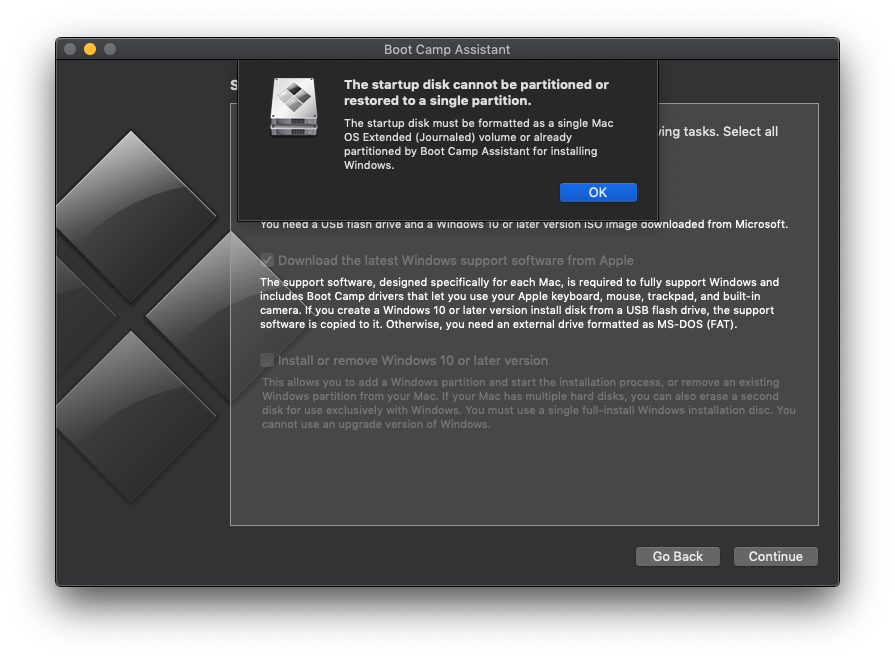This screenshot has height=660, width=895.
Task: Click the Boot Camp Assistant window title
Action: pos(447,50)
